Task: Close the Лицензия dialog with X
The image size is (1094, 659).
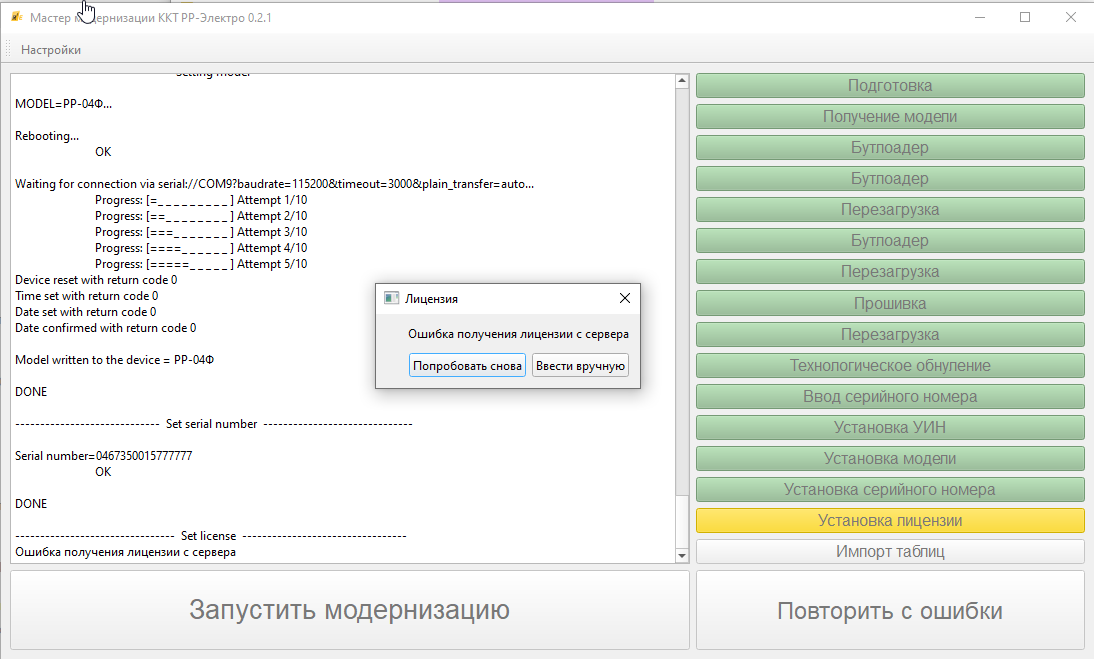Action: click(x=625, y=298)
